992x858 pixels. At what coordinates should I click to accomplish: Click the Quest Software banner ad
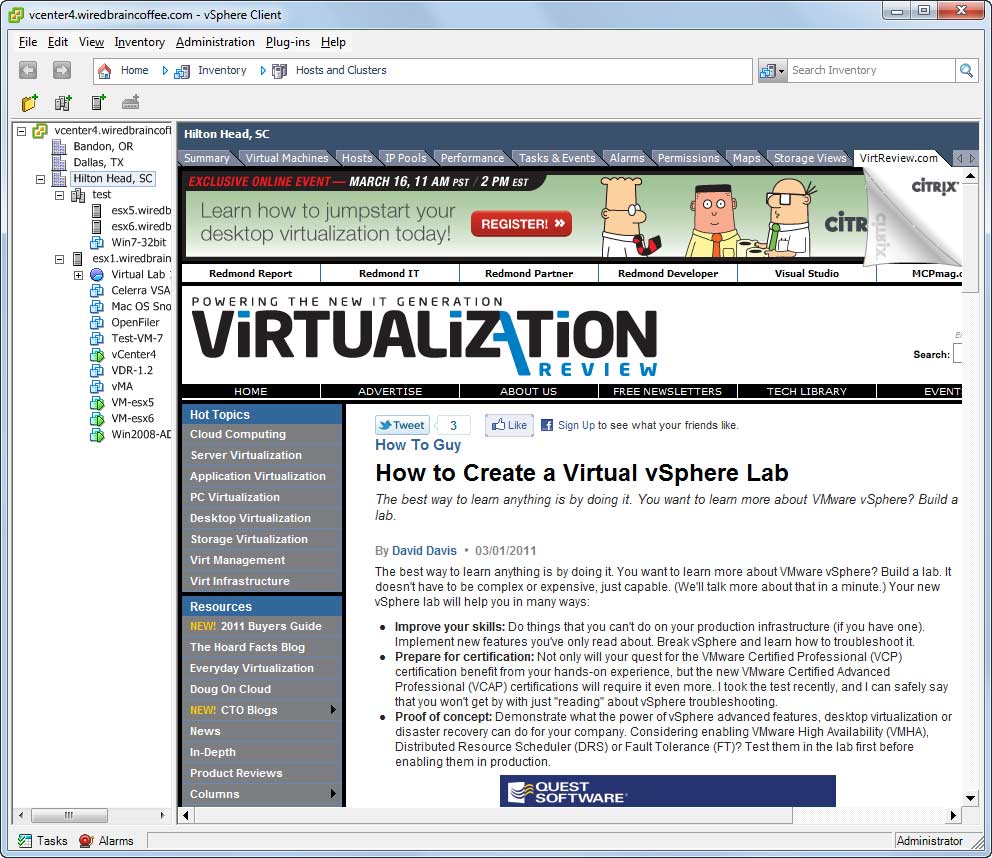pos(667,791)
